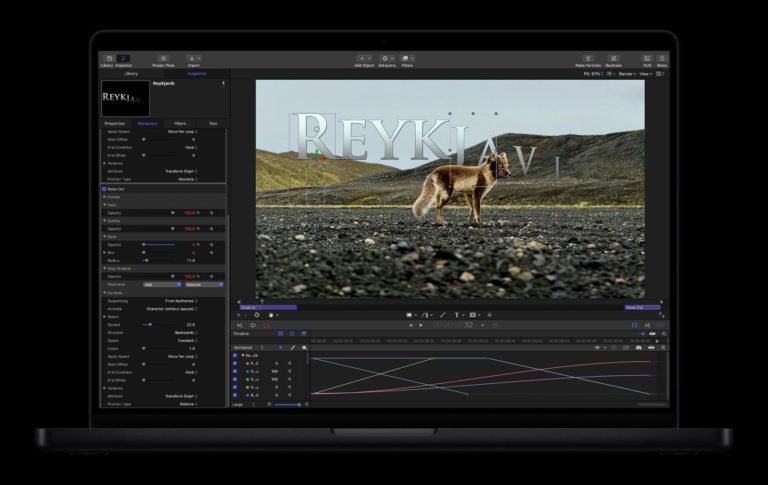Screen dimensions: 768x485
Task: Toggle the Inspector toolbar button
Action: [123, 59]
